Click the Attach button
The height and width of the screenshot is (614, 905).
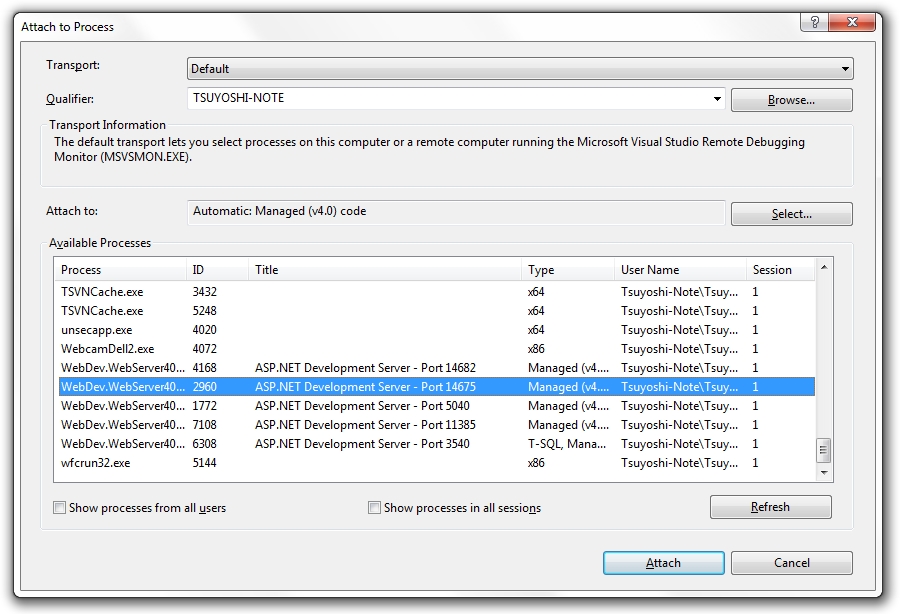click(663, 562)
